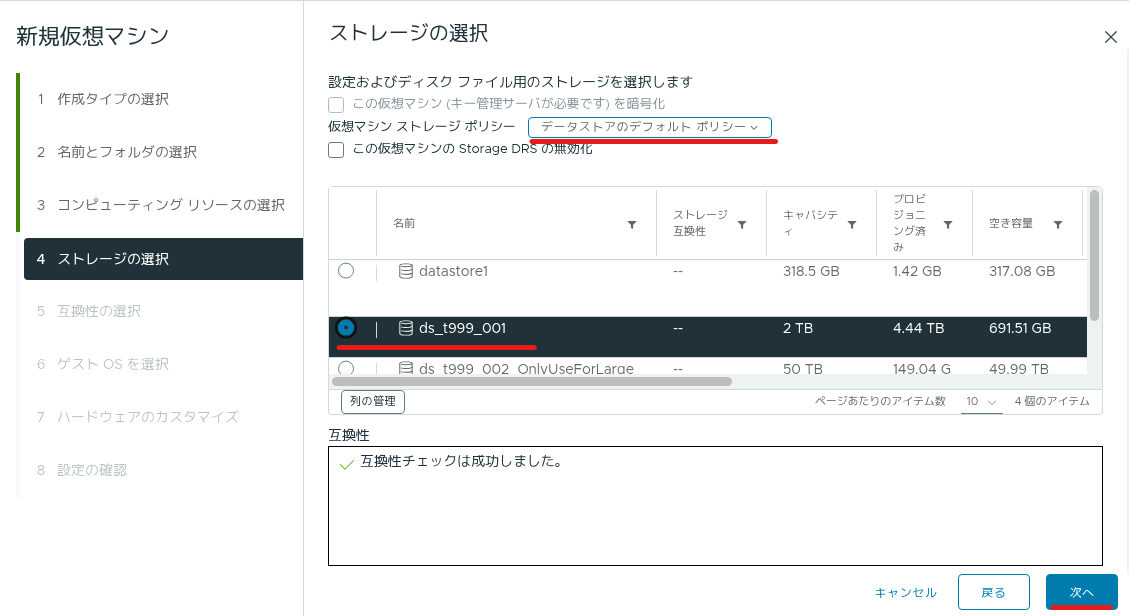This screenshot has height=616, width=1129.
Task: Select the ds_t999_001 radio button
Action: pos(346,328)
